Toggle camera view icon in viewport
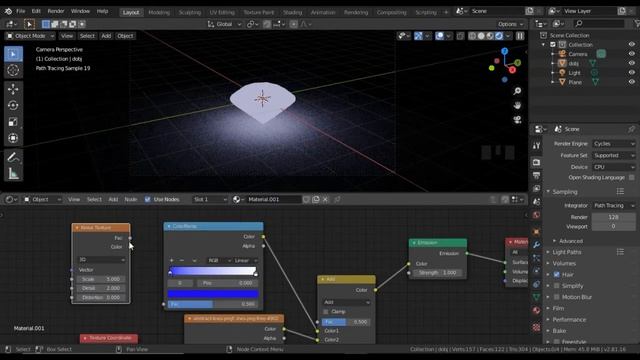 pos(517,120)
